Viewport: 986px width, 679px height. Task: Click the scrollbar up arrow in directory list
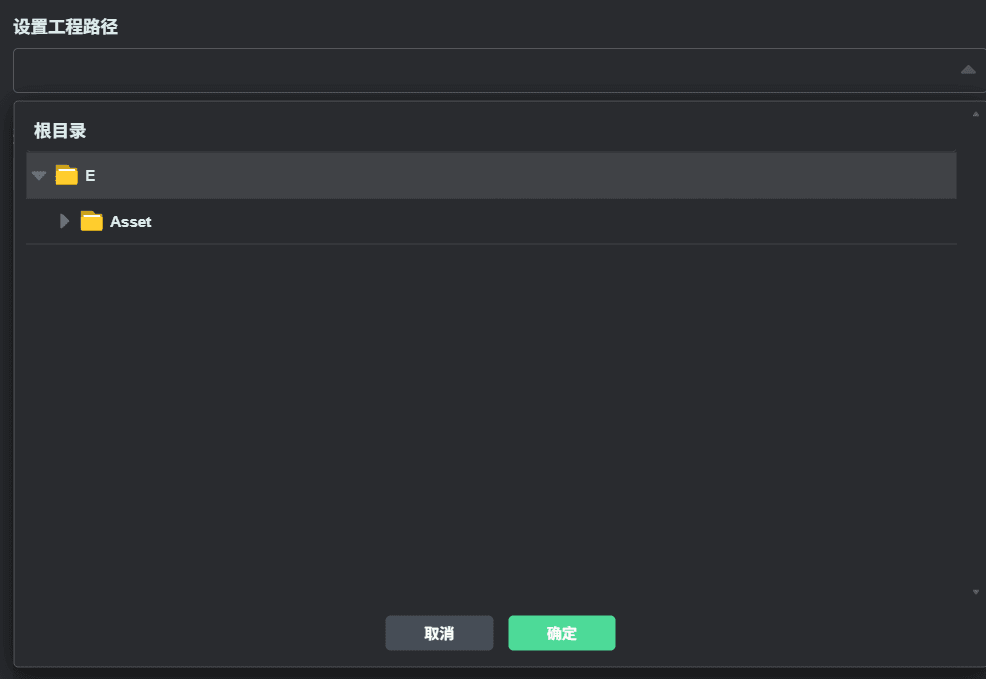pyautogui.click(x=976, y=114)
